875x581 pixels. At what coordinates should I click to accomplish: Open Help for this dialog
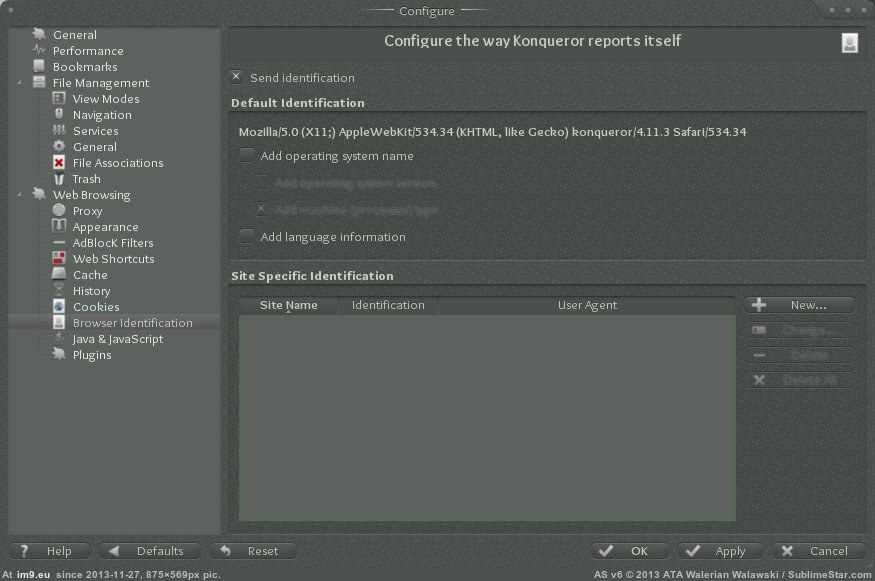tap(49, 551)
